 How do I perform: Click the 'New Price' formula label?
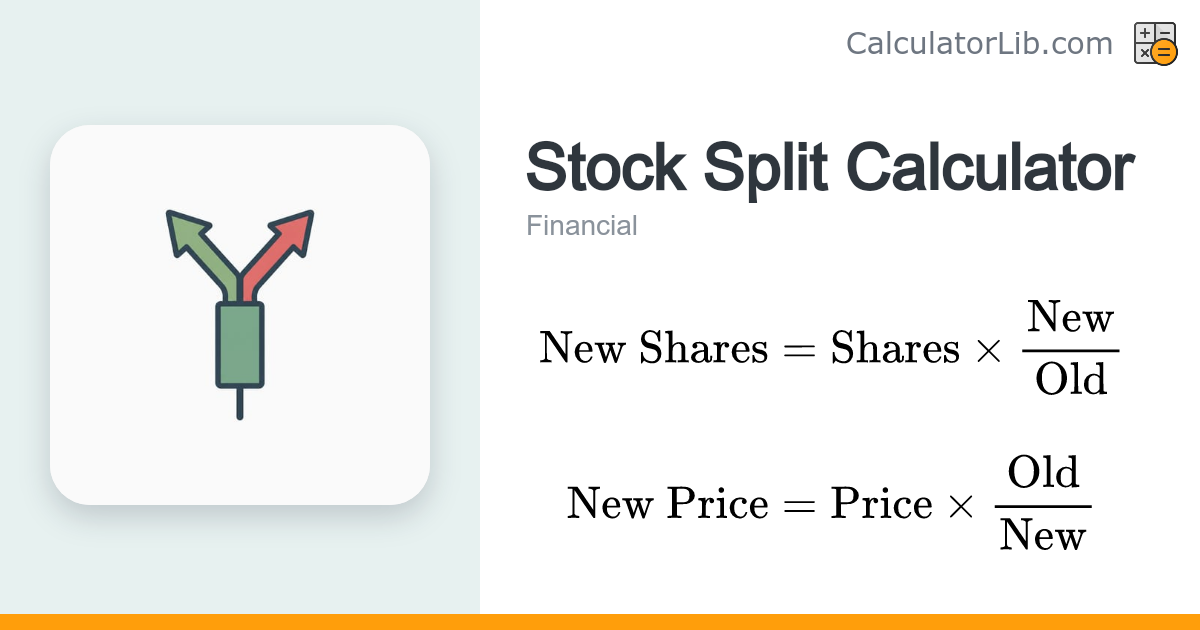pos(668,503)
